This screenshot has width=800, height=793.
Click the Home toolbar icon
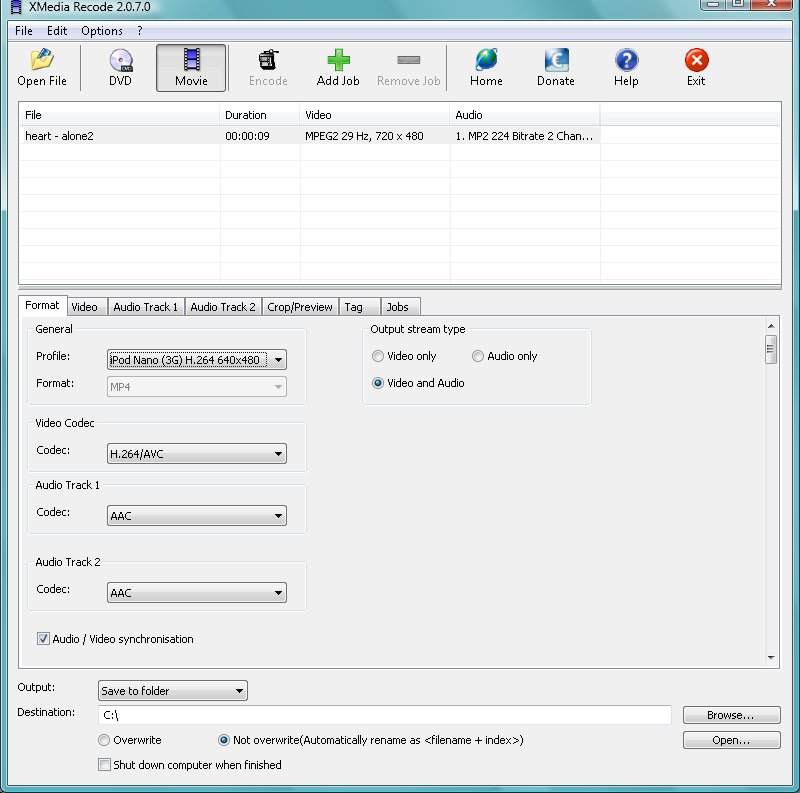click(x=486, y=66)
